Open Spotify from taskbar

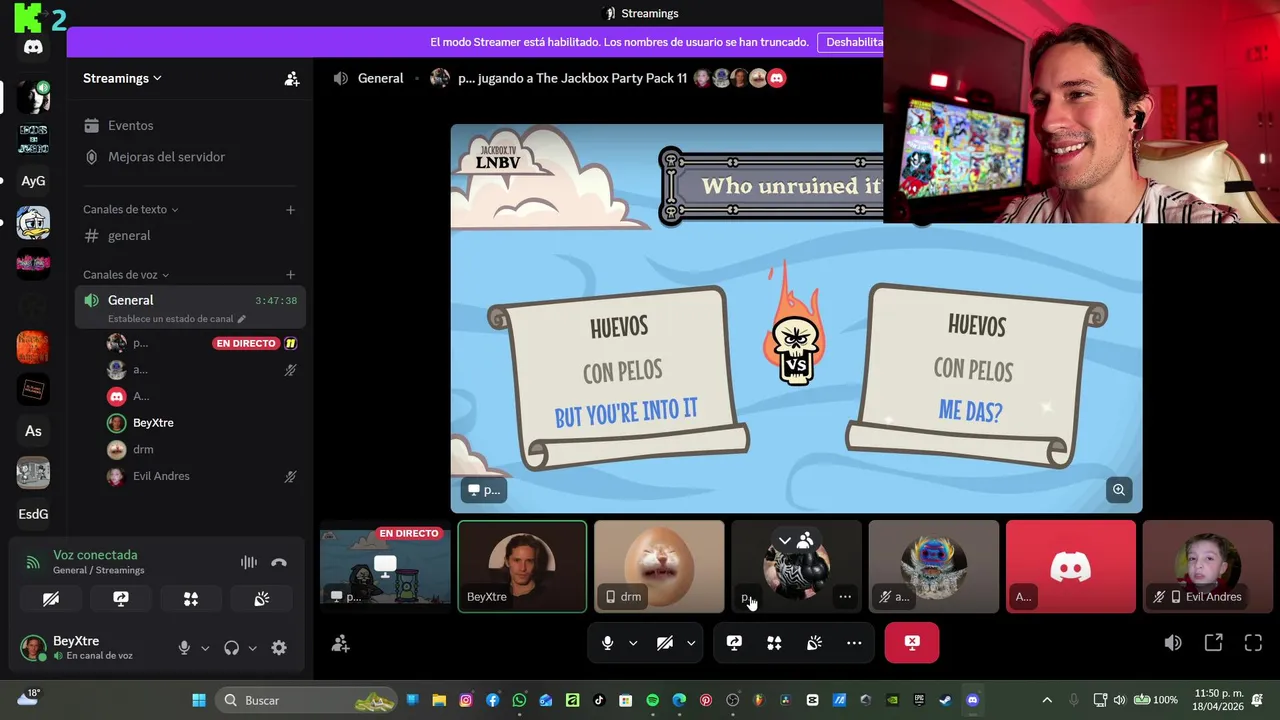pos(652,700)
